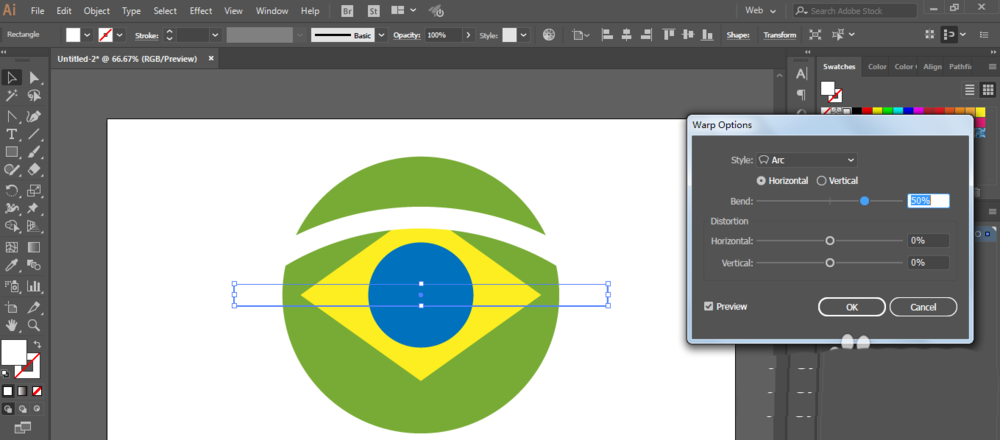Switch Swatches panel to list view
This screenshot has height=440, width=1000.
tap(969, 90)
